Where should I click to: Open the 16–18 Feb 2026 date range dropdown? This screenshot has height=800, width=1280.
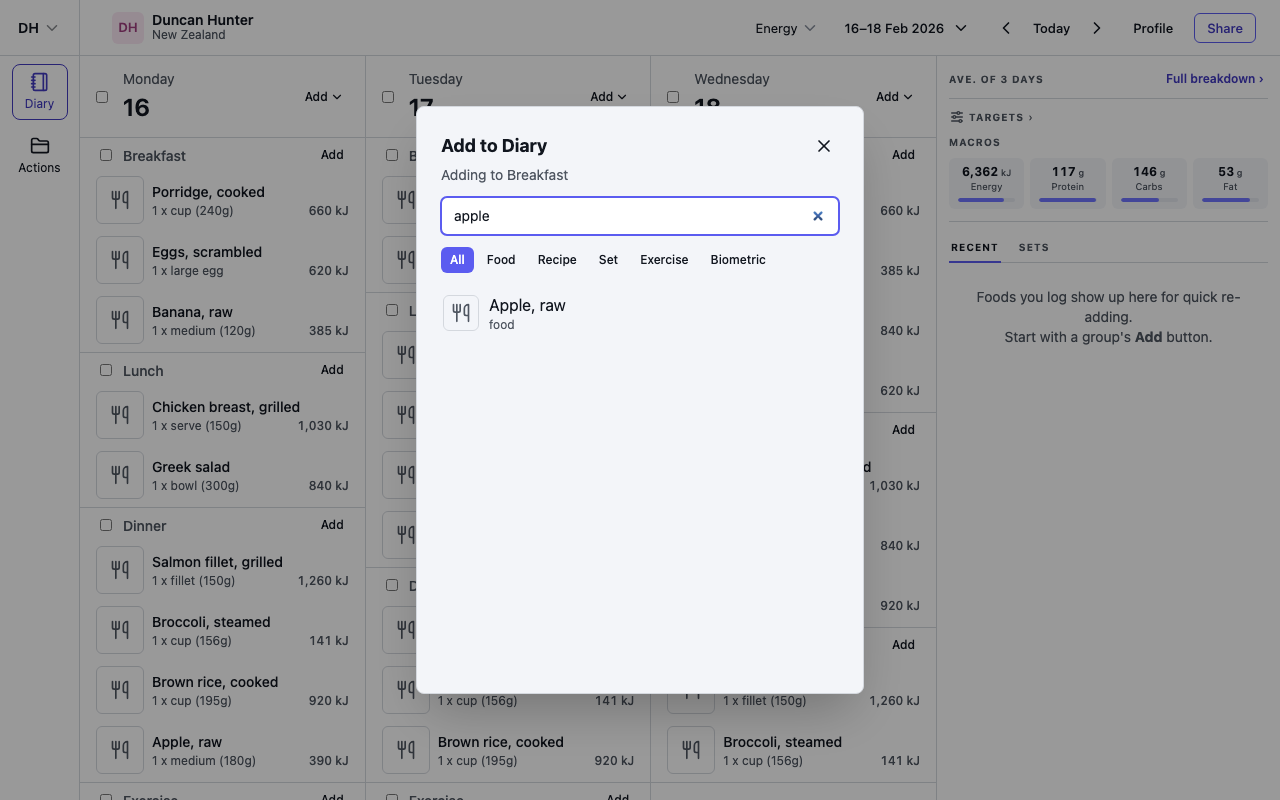906,28
